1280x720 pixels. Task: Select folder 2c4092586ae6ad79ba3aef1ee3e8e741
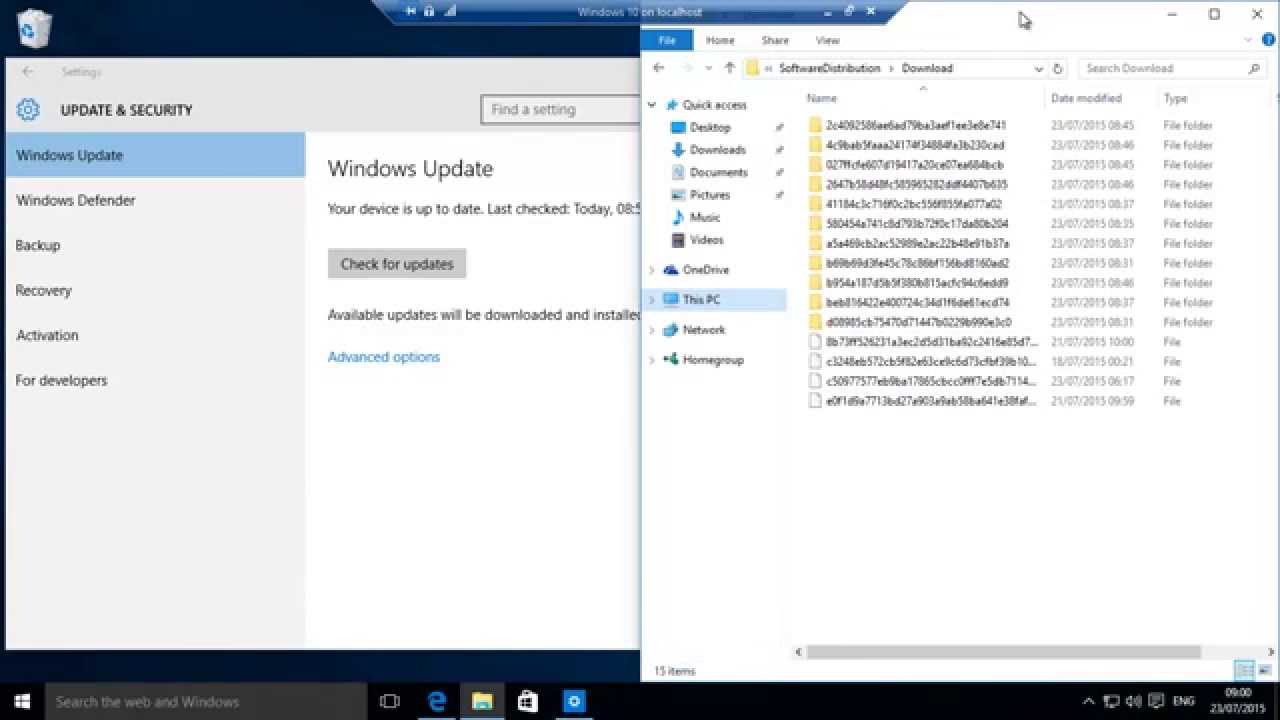coord(916,126)
